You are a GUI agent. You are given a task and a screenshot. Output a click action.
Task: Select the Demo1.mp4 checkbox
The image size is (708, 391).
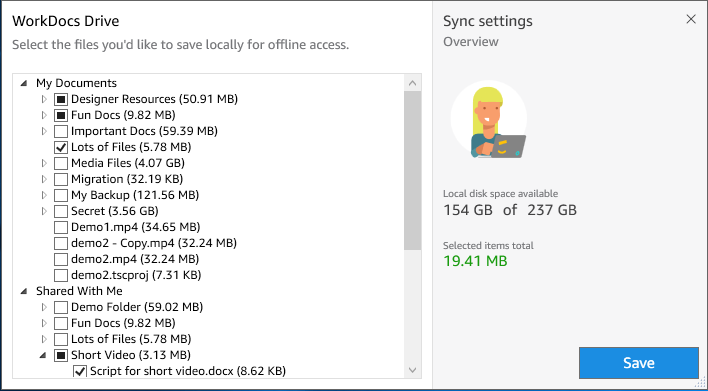pos(61,227)
